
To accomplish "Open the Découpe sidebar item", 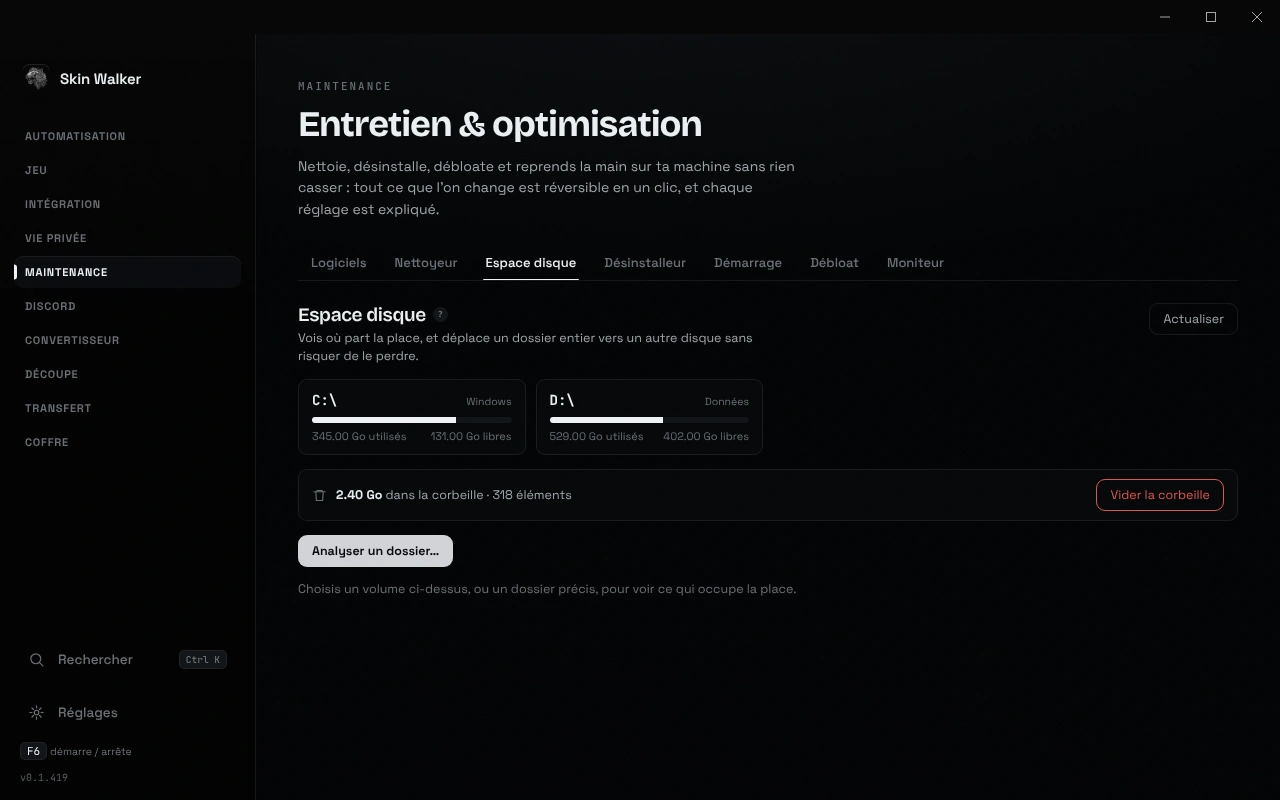I will (x=128, y=374).
